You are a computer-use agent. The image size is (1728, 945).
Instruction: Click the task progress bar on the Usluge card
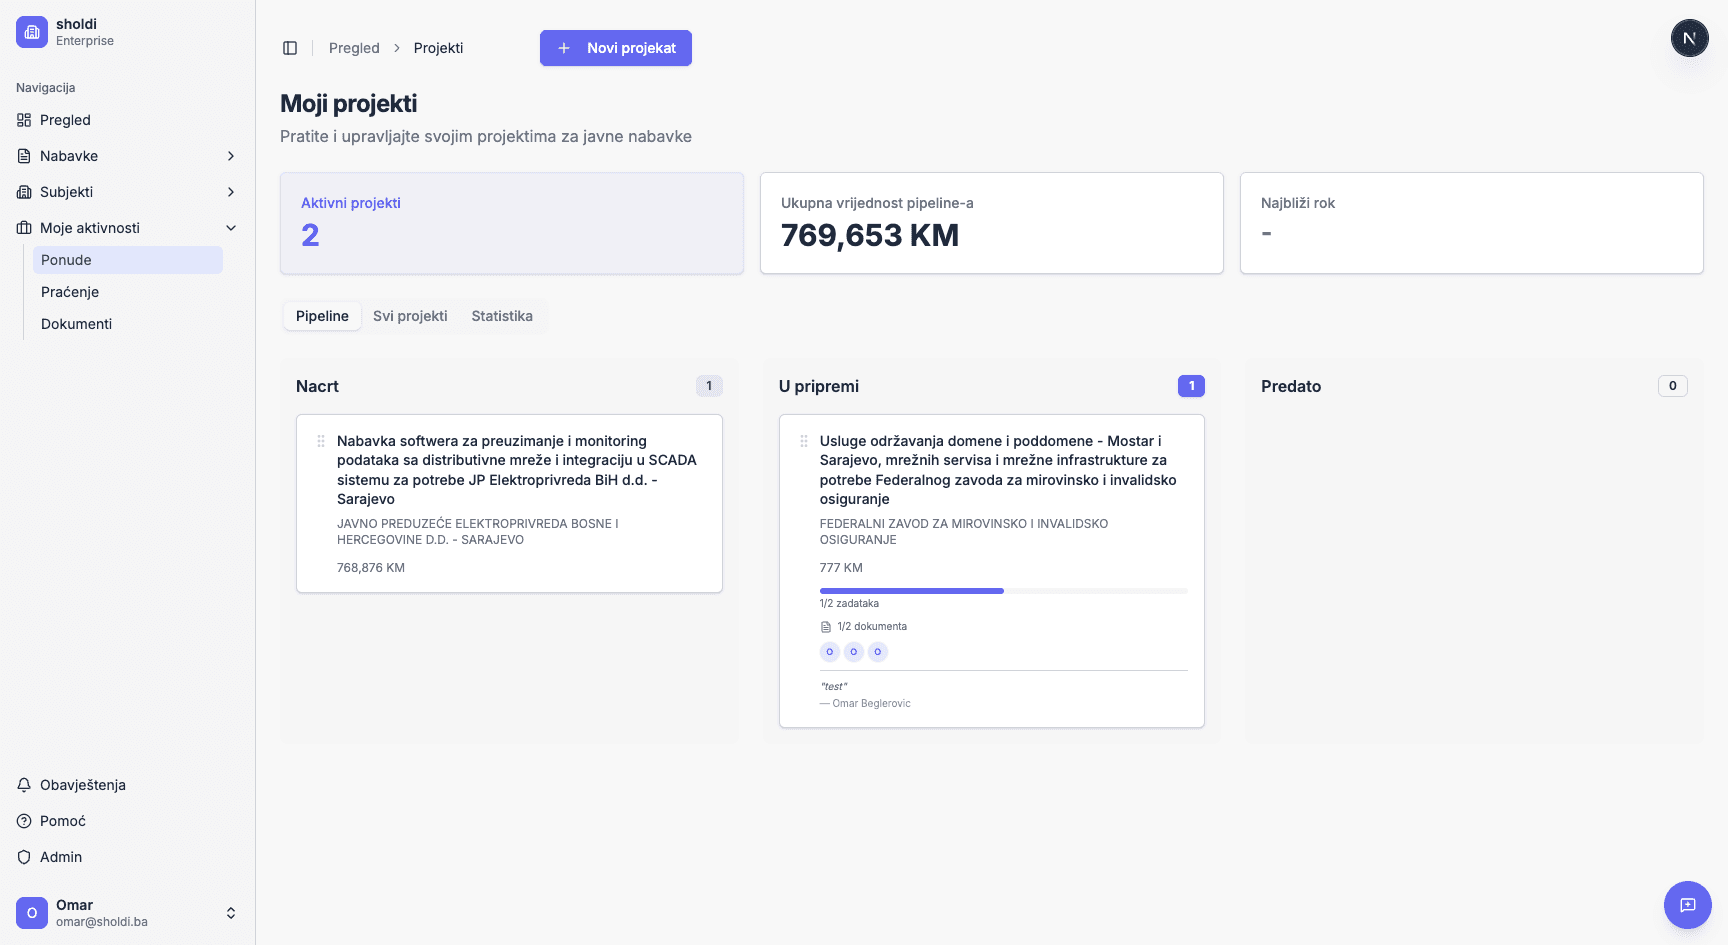click(x=1002, y=590)
